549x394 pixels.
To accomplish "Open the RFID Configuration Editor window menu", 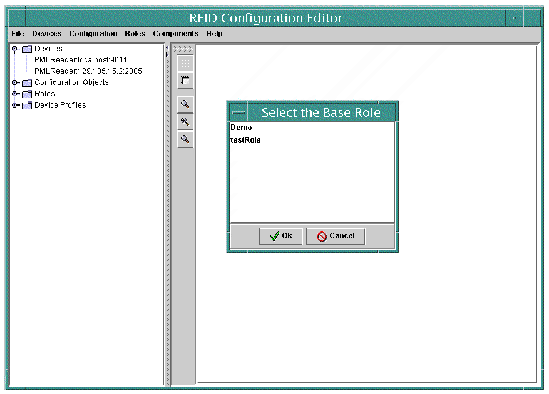I will tap(17, 18).
